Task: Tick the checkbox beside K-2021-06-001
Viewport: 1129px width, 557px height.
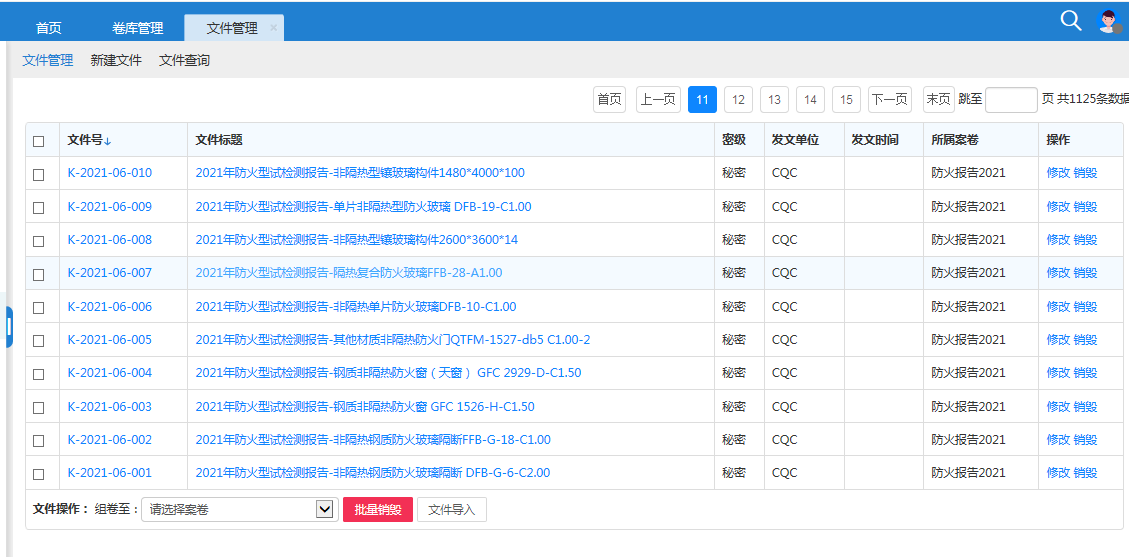Action: [x=39, y=474]
